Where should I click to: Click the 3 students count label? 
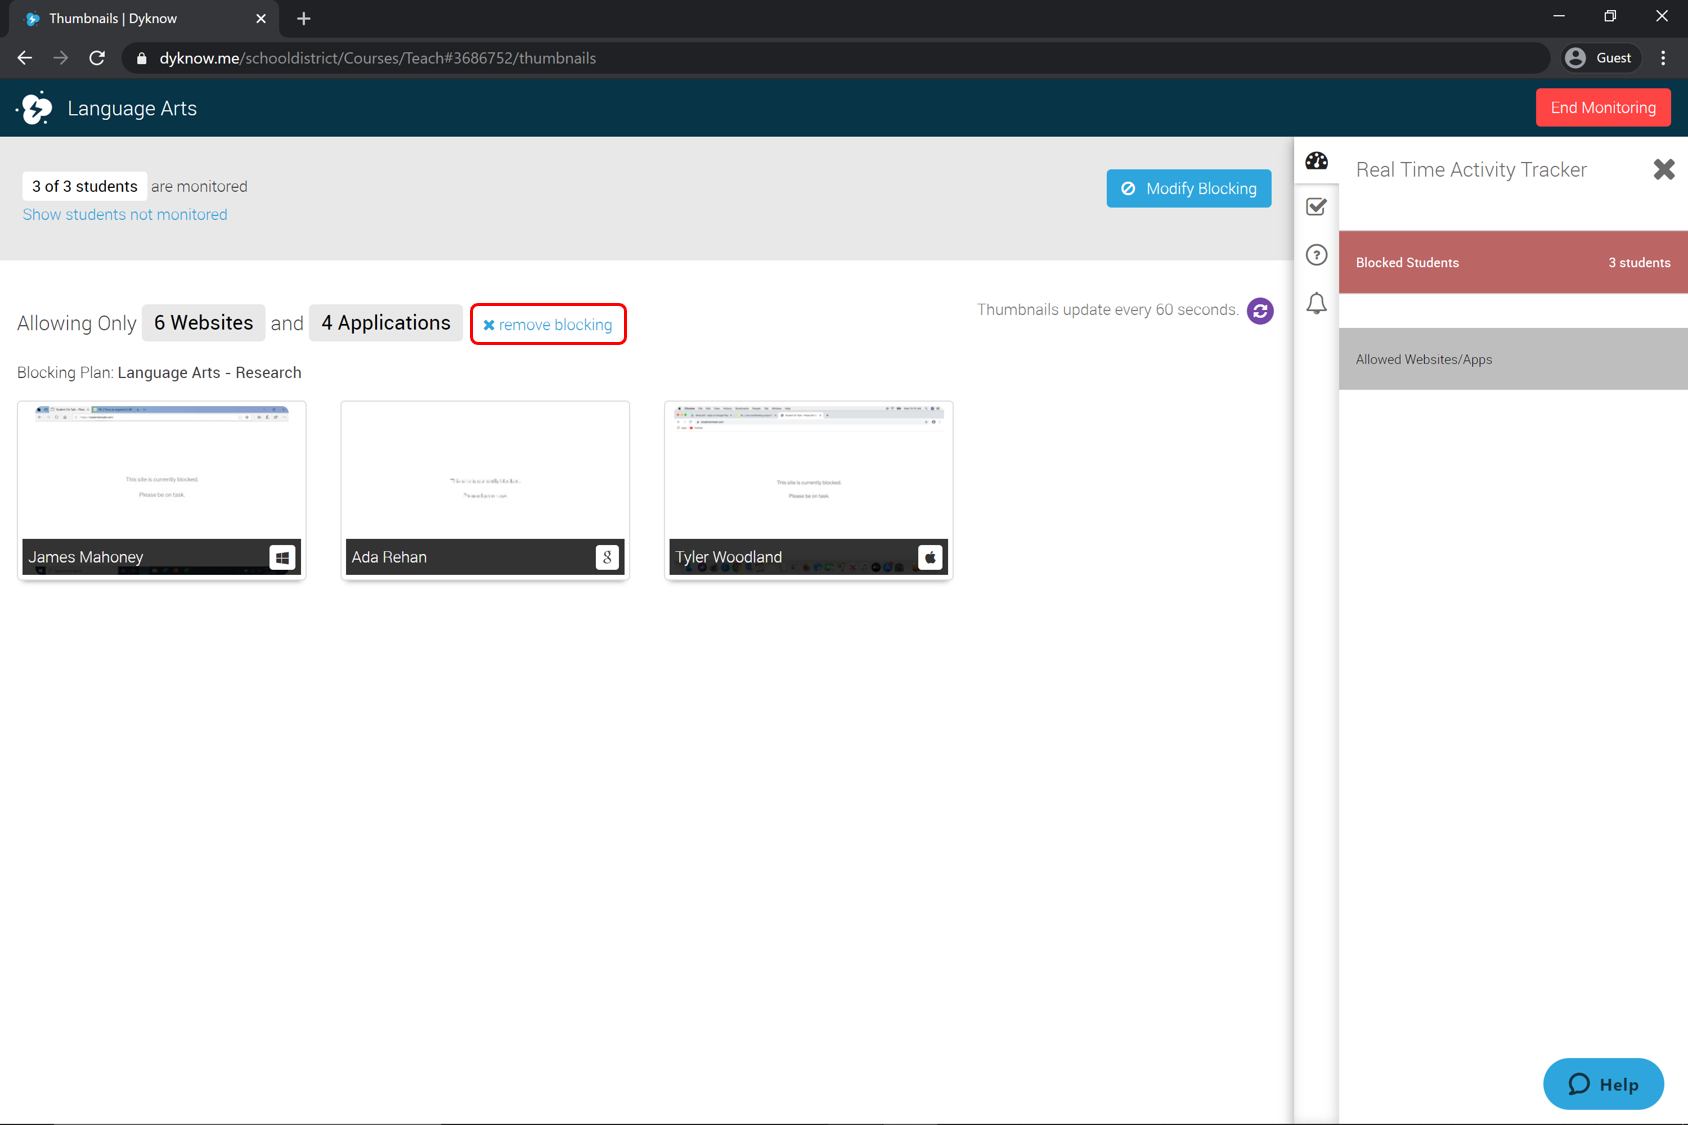pos(1639,262)
